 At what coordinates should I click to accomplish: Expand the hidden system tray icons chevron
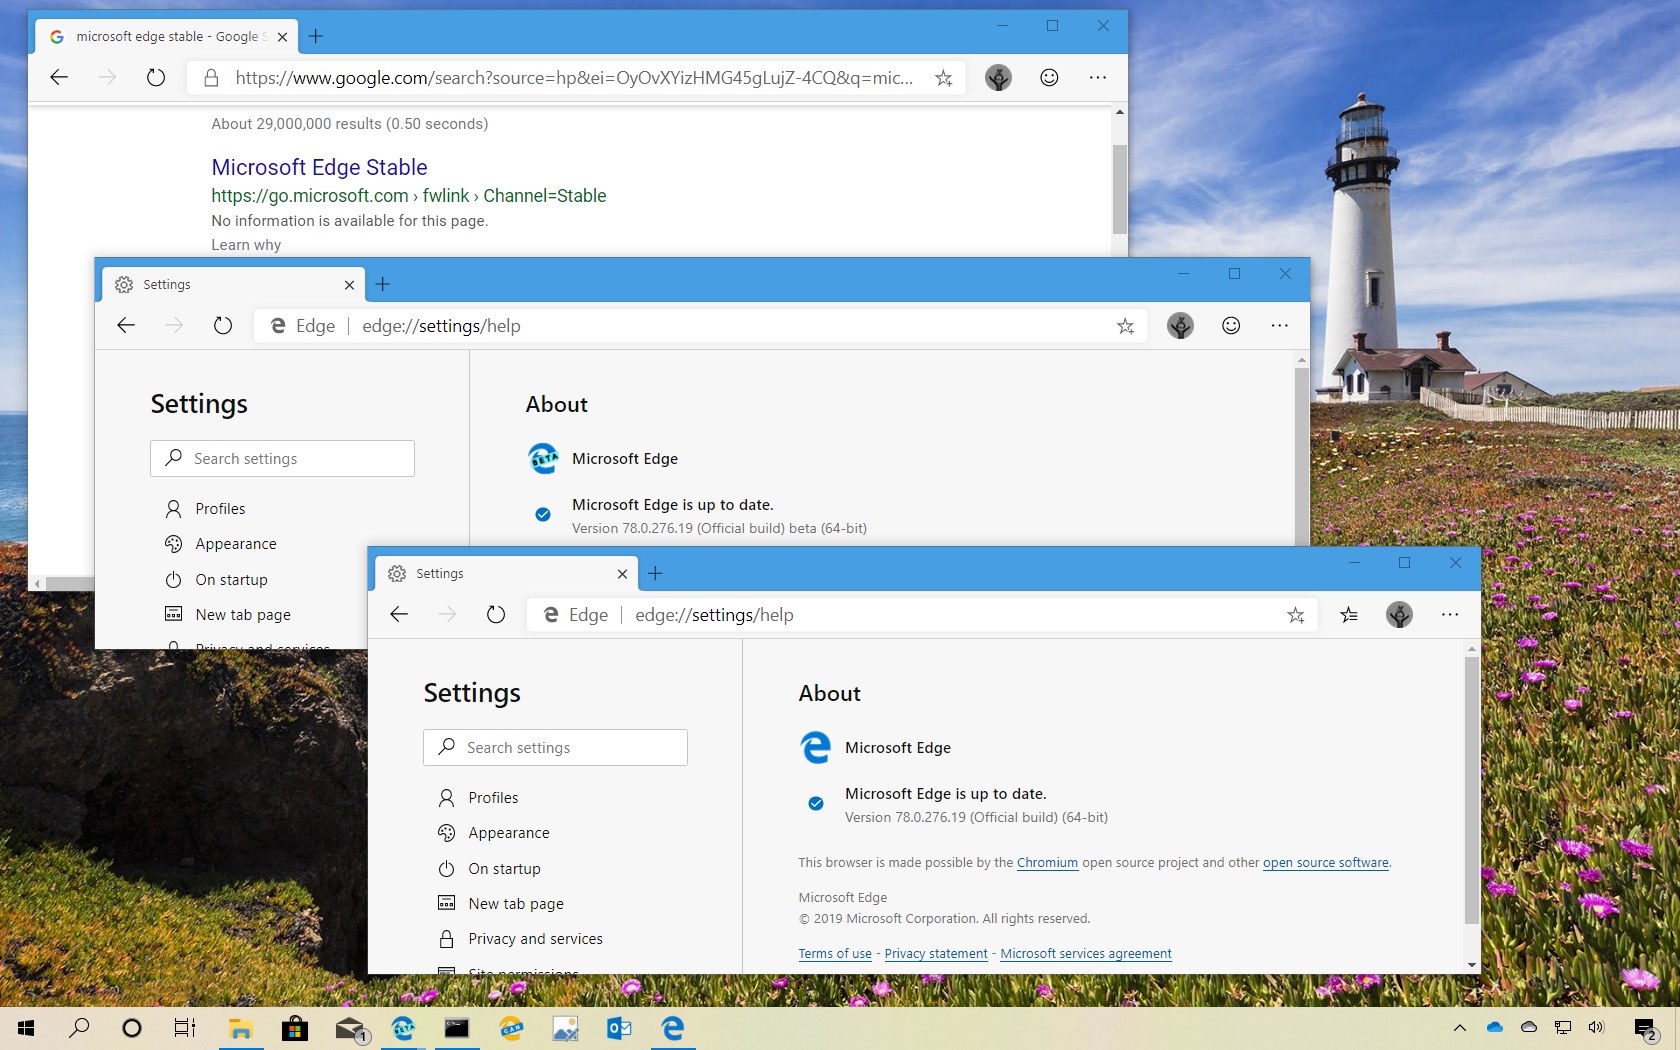pyautogui.click(x=1459, y=1028)
